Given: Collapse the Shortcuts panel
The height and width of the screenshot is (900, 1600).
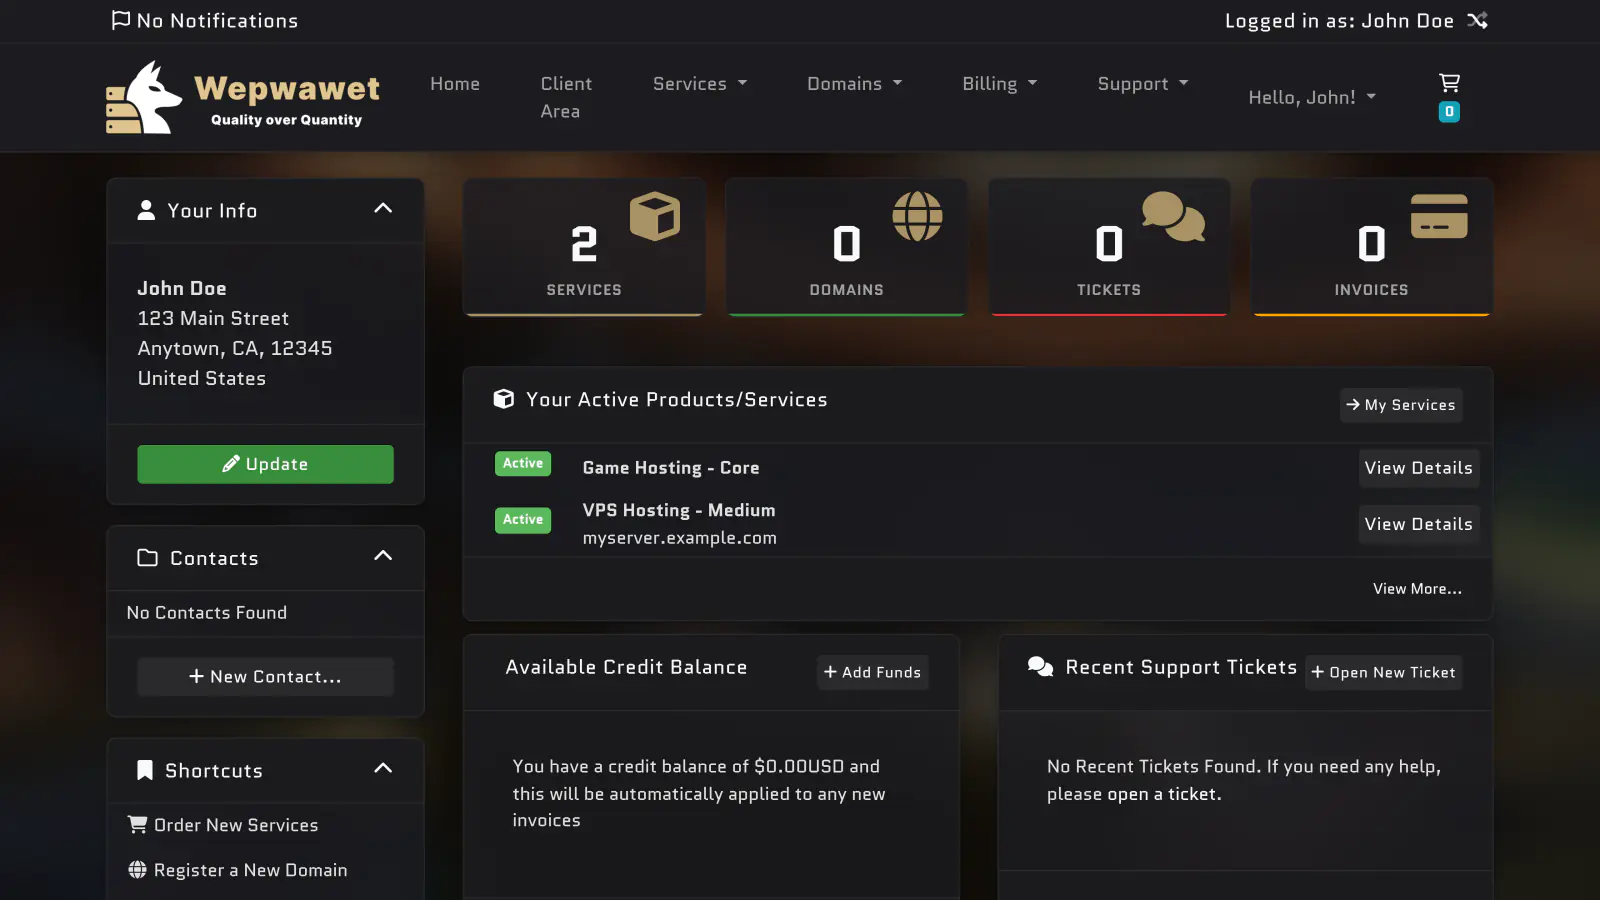Looking at the screenshot, I should [x=383, y=769].
